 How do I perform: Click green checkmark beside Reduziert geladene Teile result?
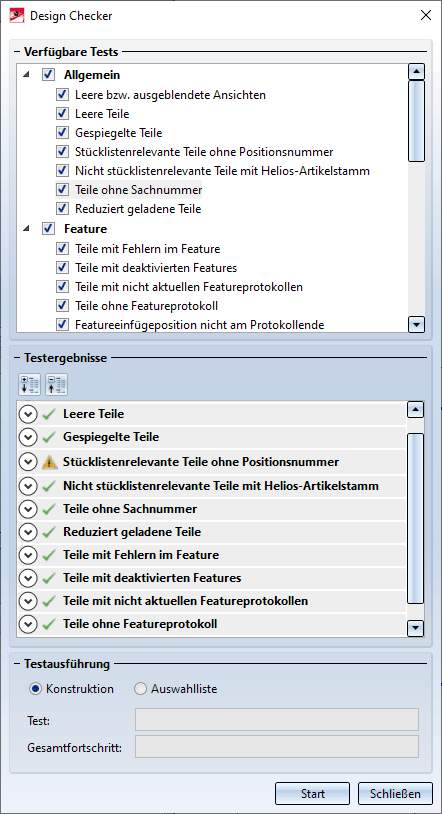[x=49, y=532]
